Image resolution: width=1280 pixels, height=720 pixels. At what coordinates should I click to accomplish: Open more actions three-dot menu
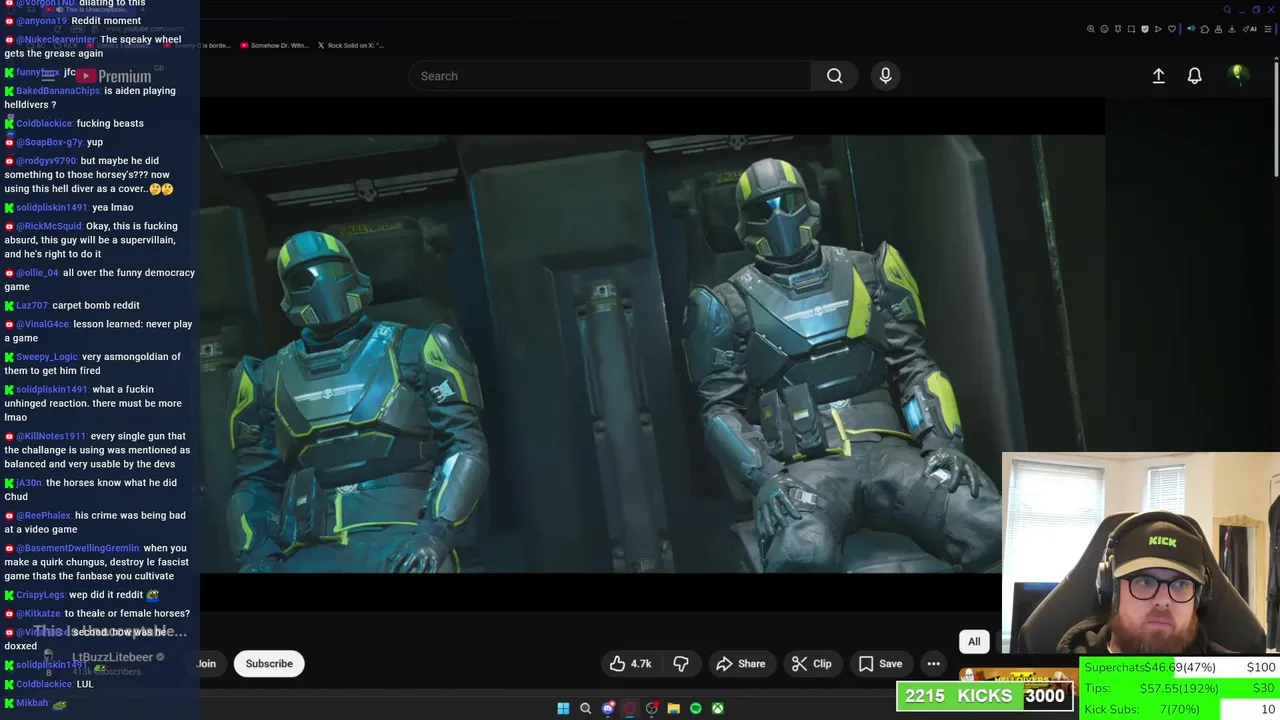click(x=933, y=664)
